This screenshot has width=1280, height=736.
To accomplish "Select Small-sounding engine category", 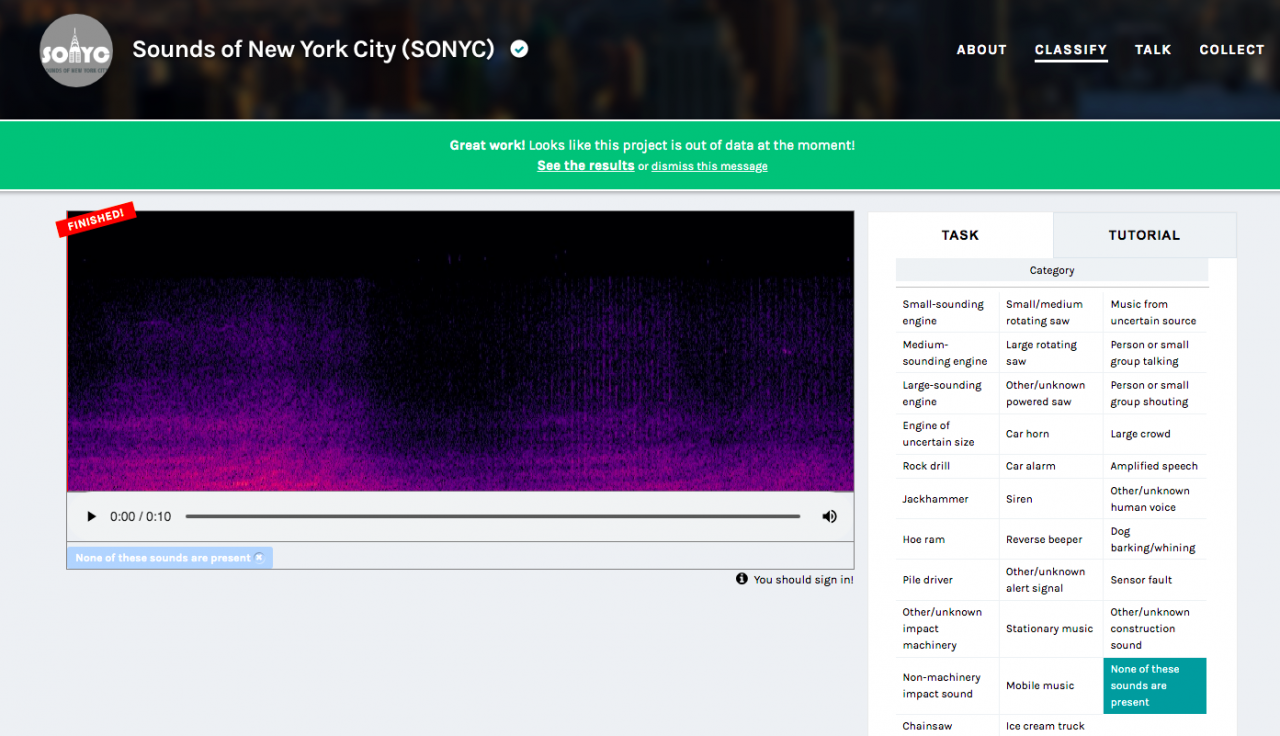I will pos(947,312).
